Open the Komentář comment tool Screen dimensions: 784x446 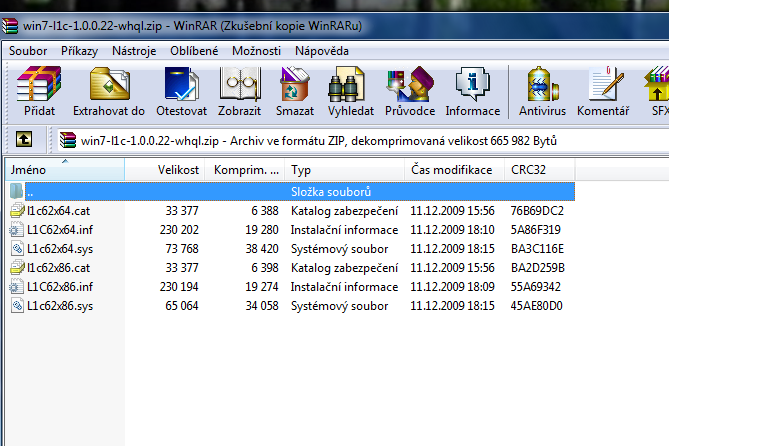(606, 84)
